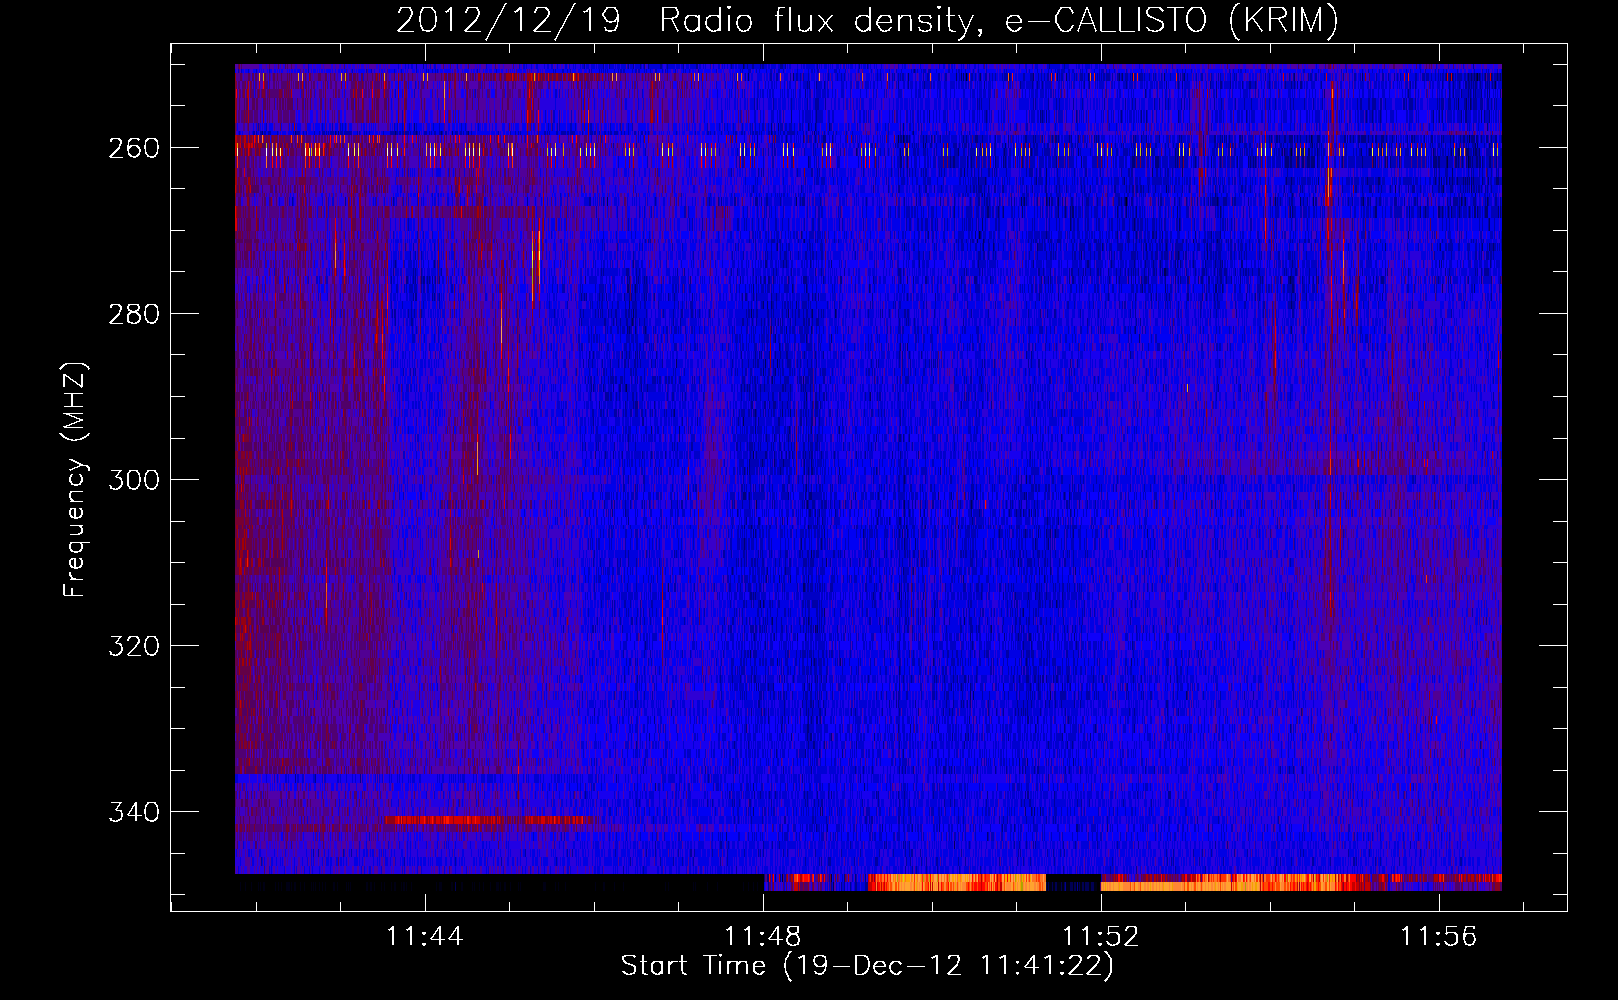Viewport: 1618px width, 1000px height.
Task: Click the bright orange strip below the spectrogram around 11:50
Action: pos(957,882)
